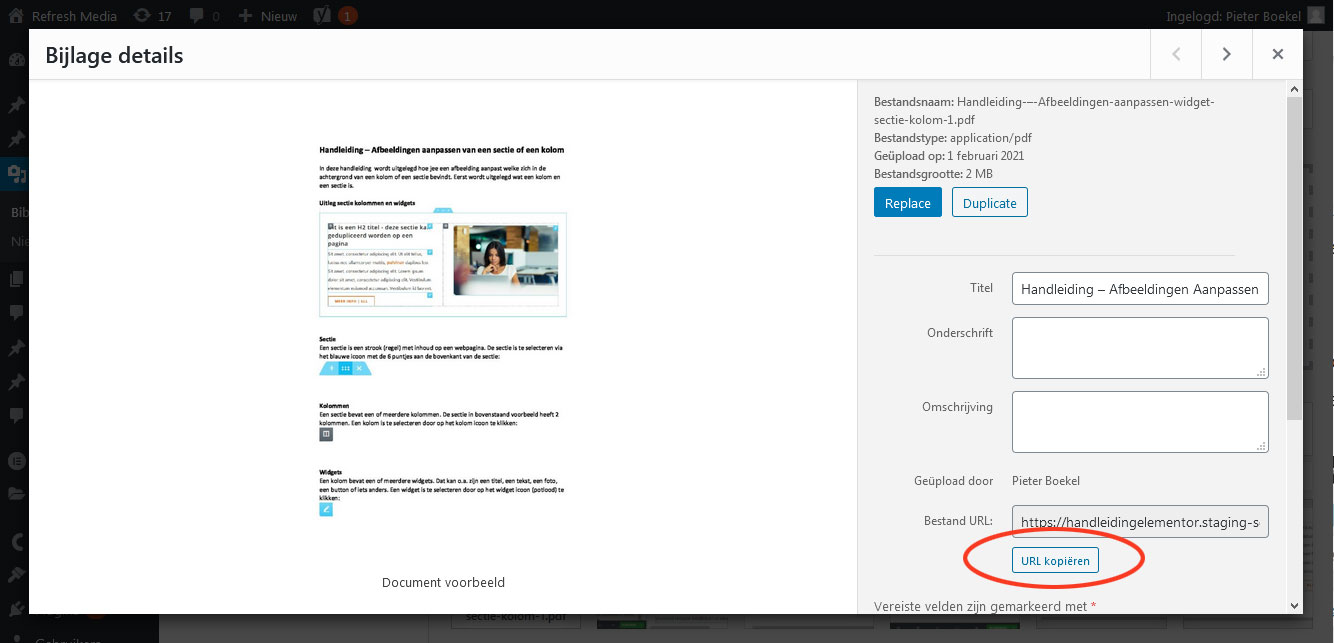The width and height of the screenshot is (1334, 643).
Task: Go to the next attachment arrow
Action: pyautogui.click(x=1226, y=55)
